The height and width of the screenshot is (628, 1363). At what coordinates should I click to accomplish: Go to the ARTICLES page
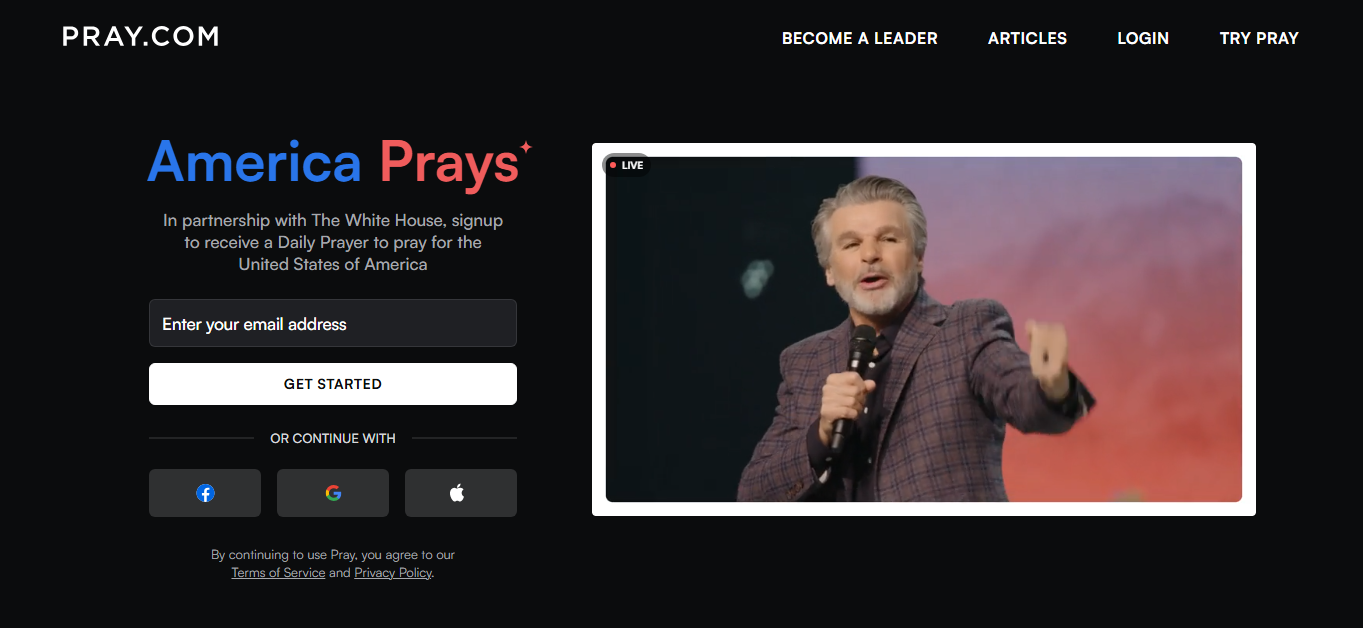[1027, 38]
